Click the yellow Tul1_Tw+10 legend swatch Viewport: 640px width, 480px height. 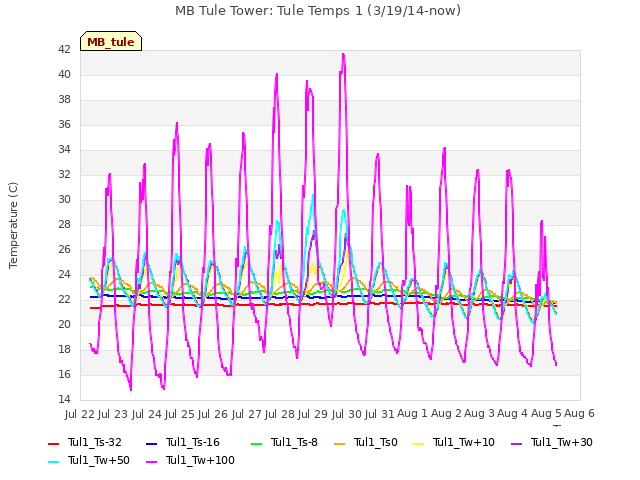pyautogui.click(x=419, y=444)
